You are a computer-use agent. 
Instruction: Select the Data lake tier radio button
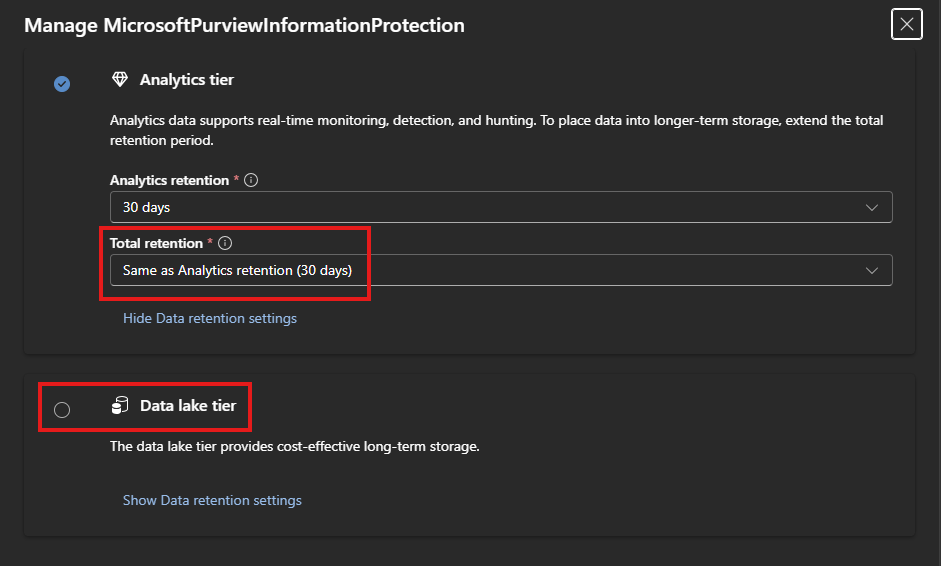tap(62, 410)
